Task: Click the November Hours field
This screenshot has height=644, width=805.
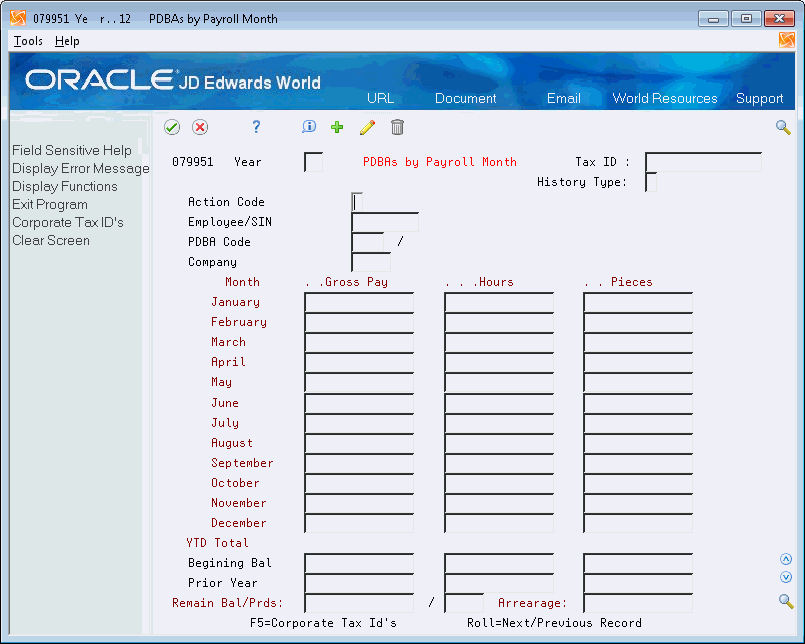Action: 499,503
